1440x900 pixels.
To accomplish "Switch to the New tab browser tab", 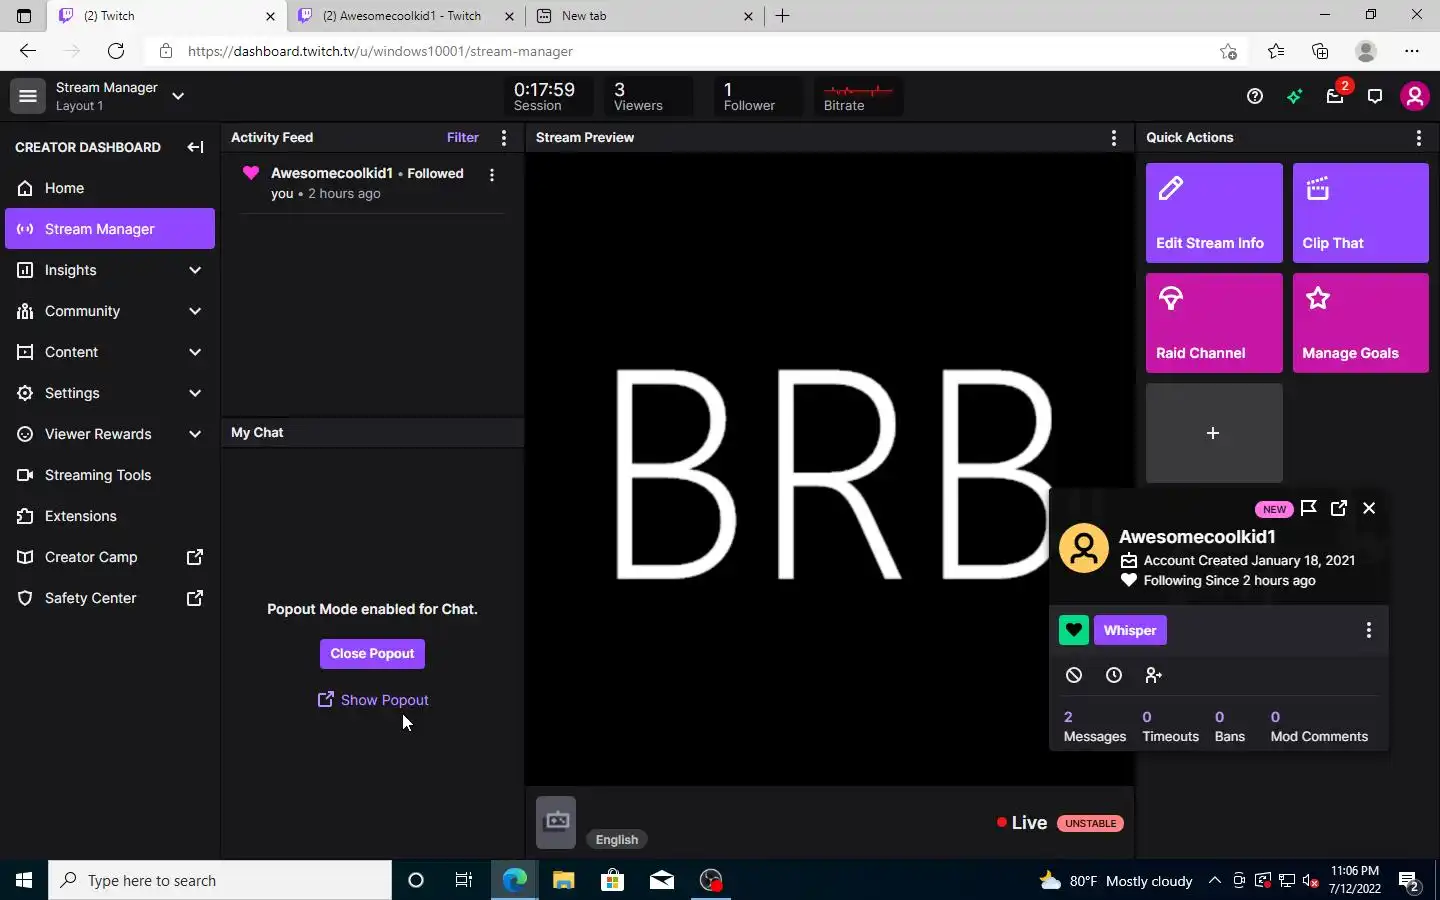I will click(x=645, y=16).
